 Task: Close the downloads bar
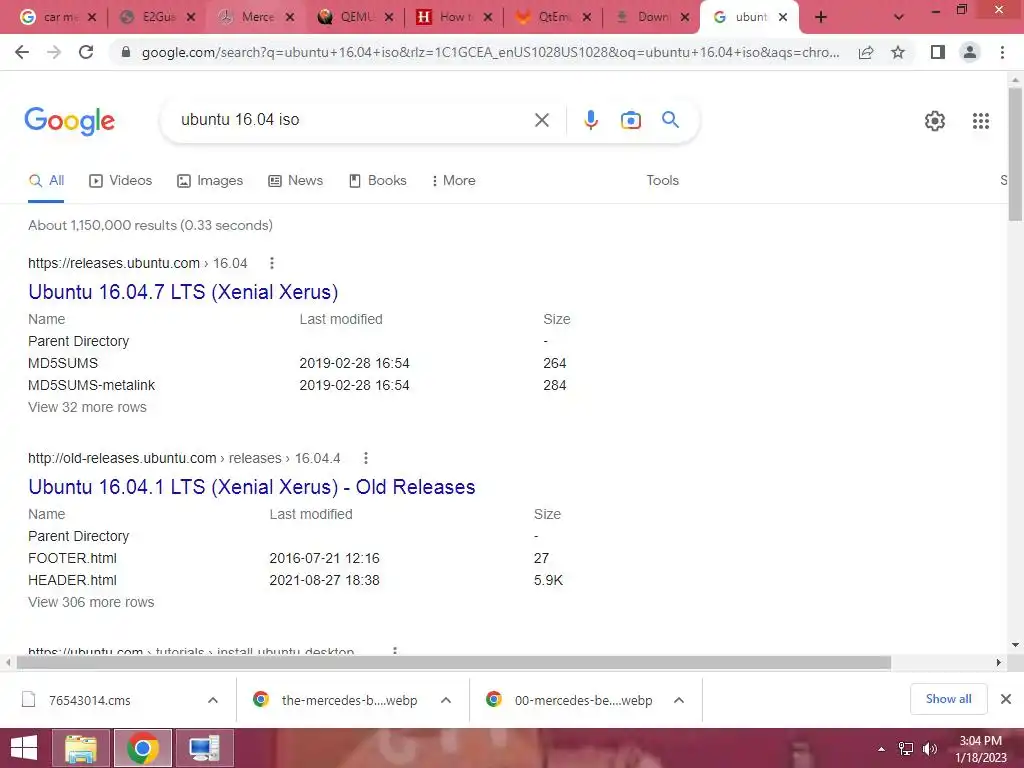1006,699
